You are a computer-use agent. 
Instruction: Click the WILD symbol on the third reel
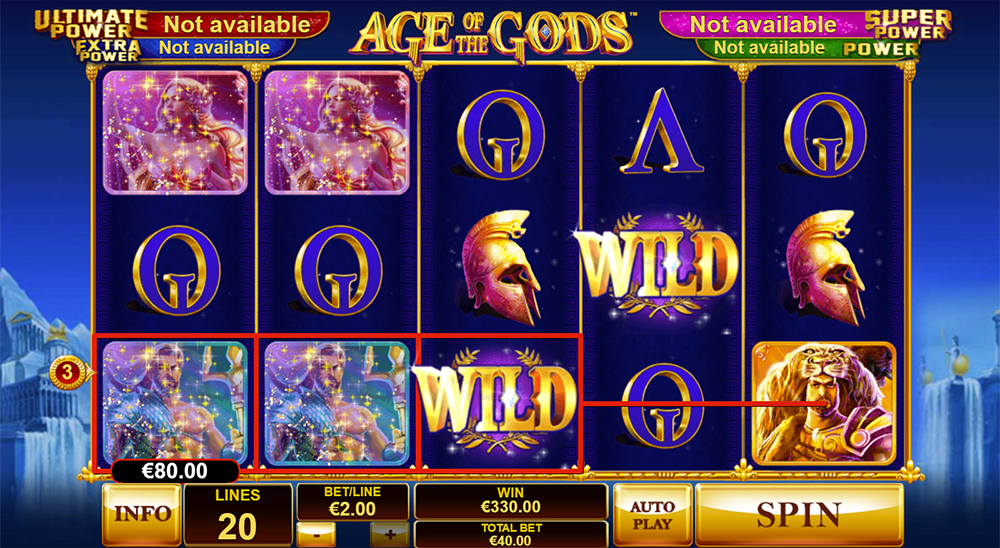(x=499, y=399)
